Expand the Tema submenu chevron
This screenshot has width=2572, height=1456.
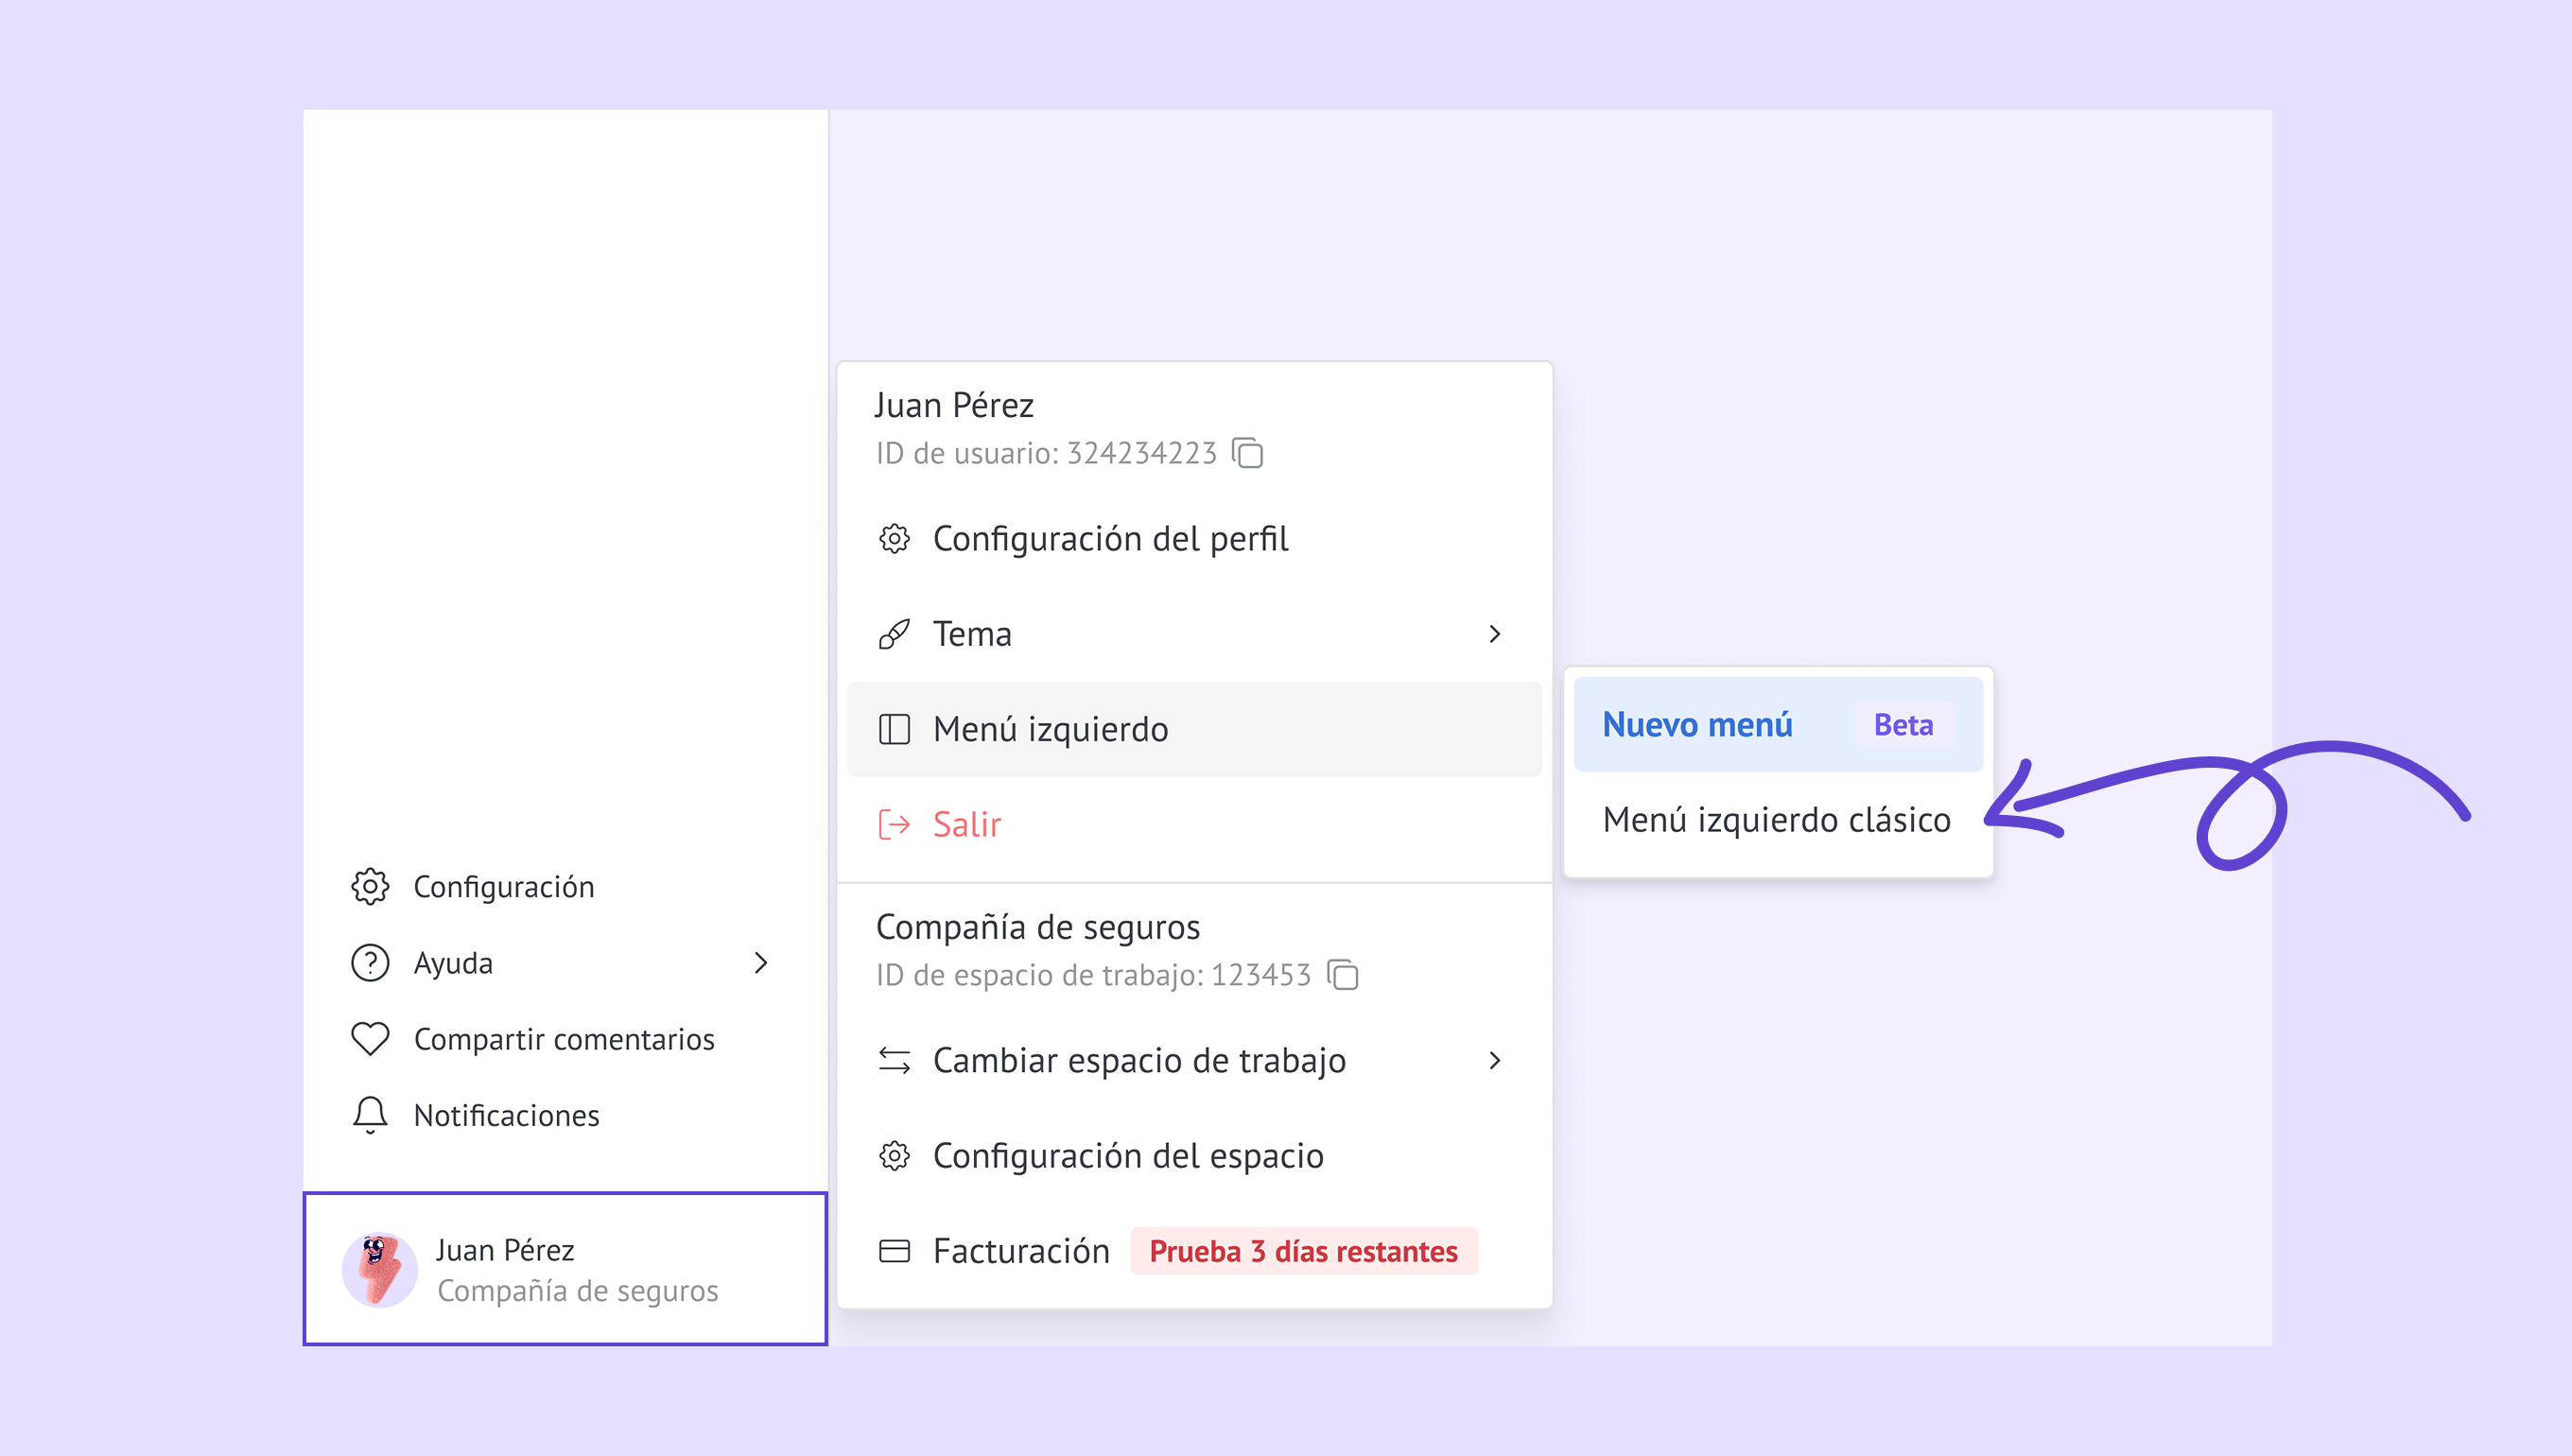1495,634
